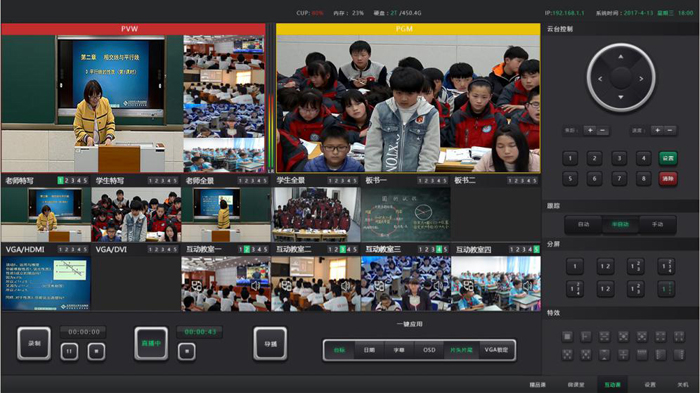Select the single-screen split layout
Image resolution: width=700 pixels, height=393 pixels.
point(575,266)
